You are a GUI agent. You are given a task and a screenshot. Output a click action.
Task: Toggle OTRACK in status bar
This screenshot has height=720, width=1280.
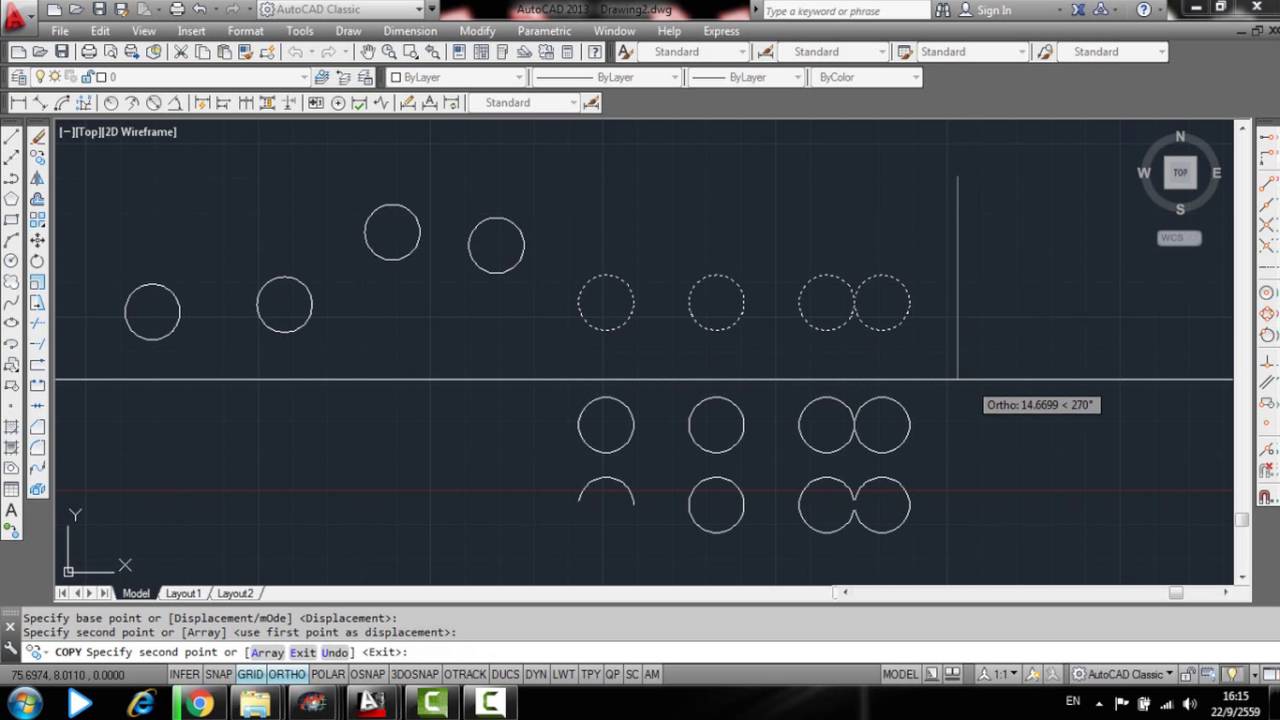click(465, 675)
